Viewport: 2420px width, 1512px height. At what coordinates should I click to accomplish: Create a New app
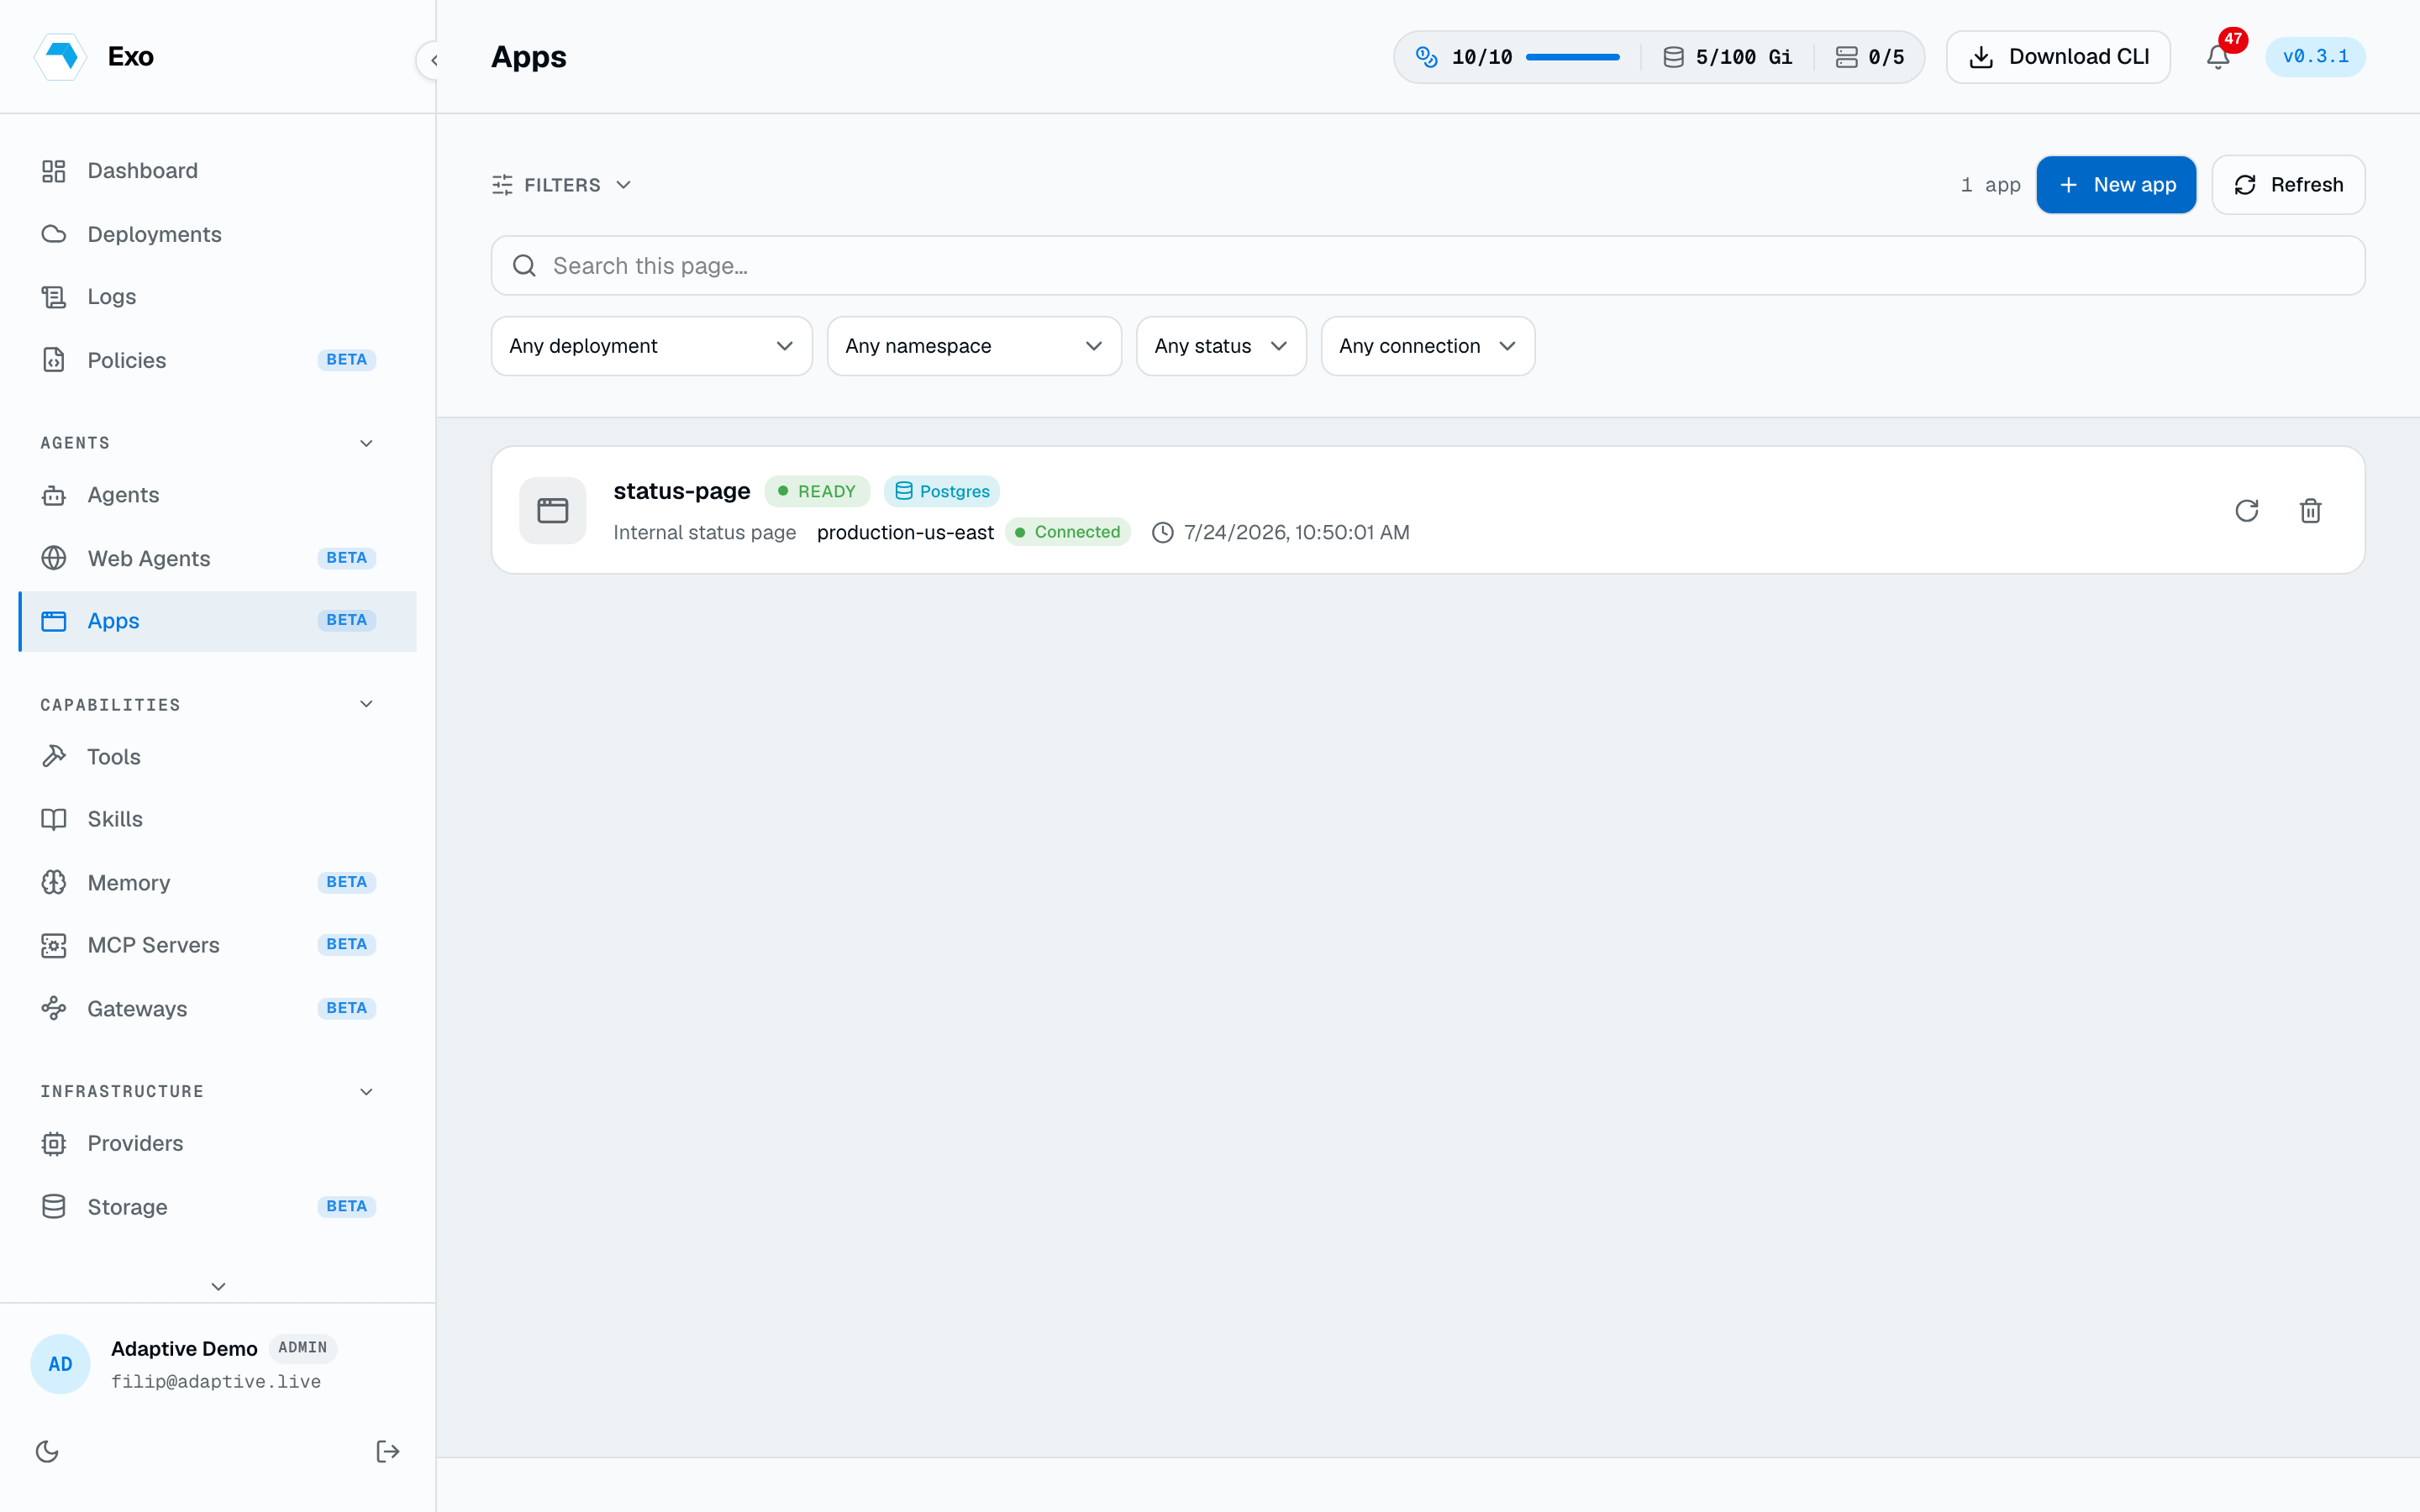2116,185
